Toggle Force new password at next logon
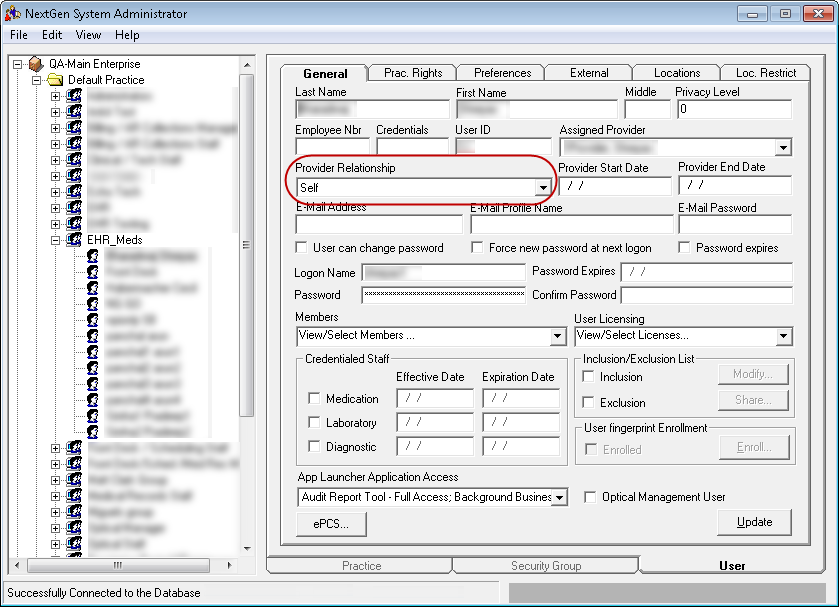The width and height of the screenshot is (839, 607). point(477,247)
